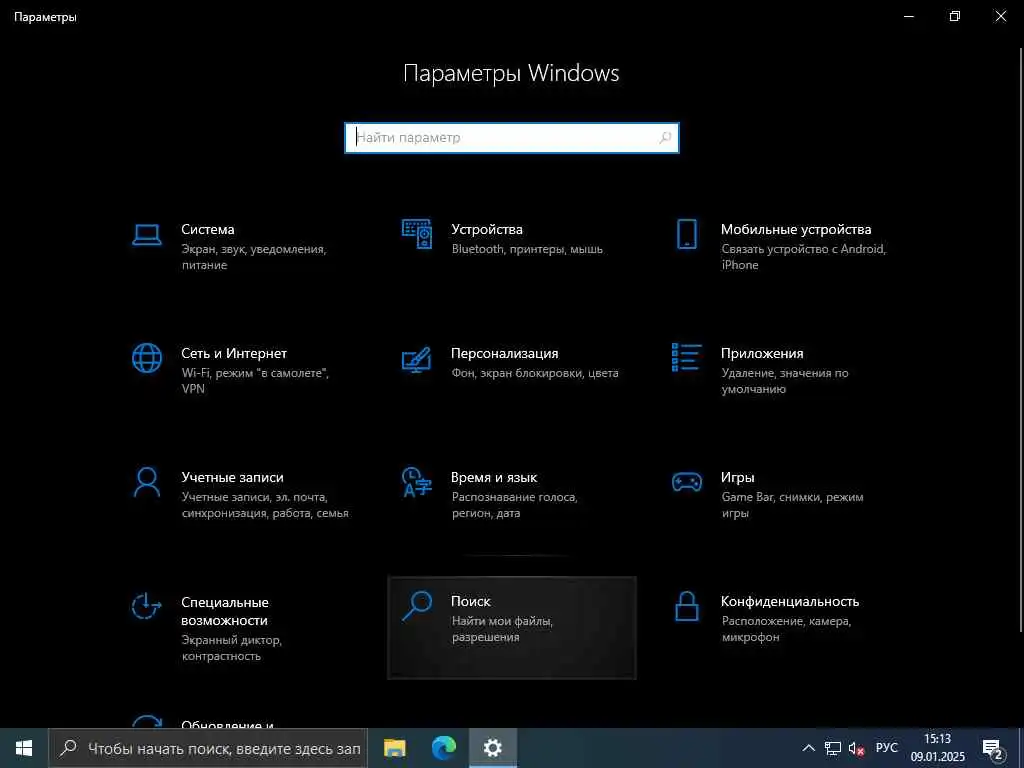This screenshot has height=768, width=1024.
Task: Open the Персонализация paintbrush icon
Action: pos(417,359)
